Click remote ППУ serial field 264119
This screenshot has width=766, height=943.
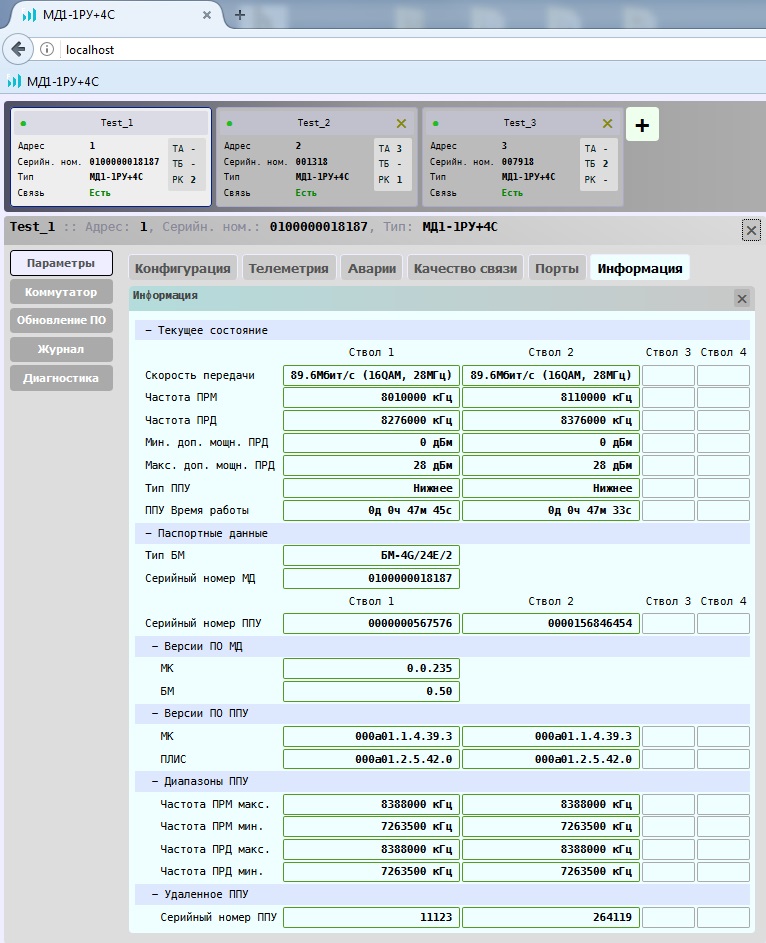pyautogui.click(x=551, y=917)
